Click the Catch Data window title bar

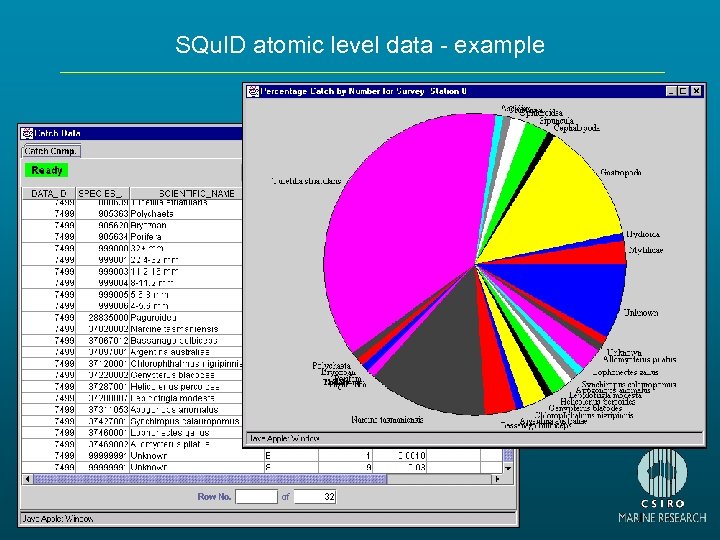pos(131,134)
